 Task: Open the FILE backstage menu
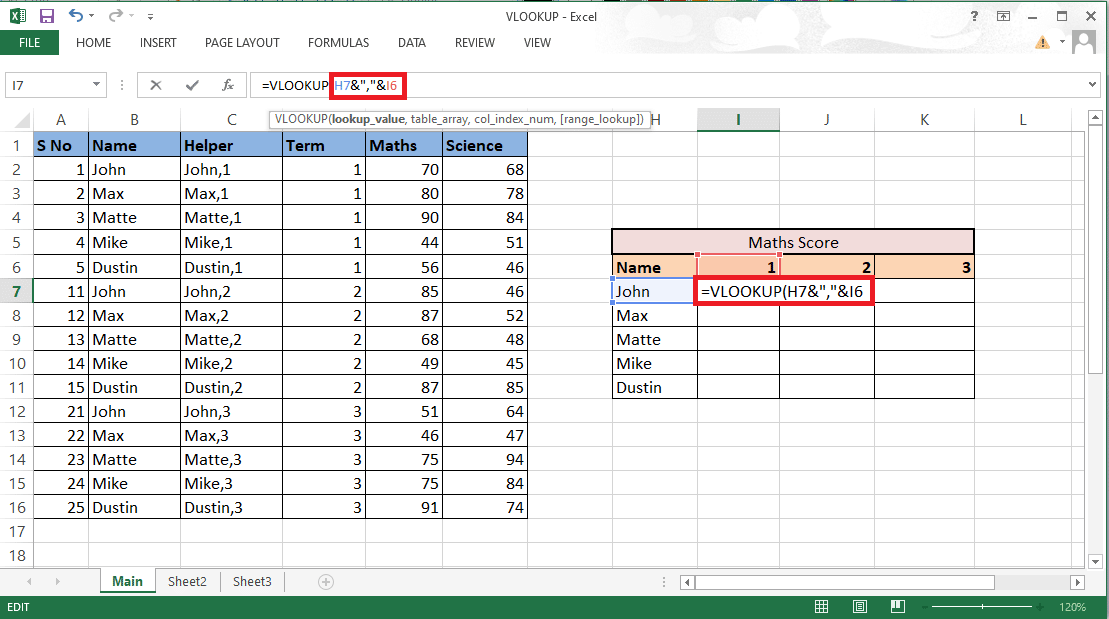29,43
